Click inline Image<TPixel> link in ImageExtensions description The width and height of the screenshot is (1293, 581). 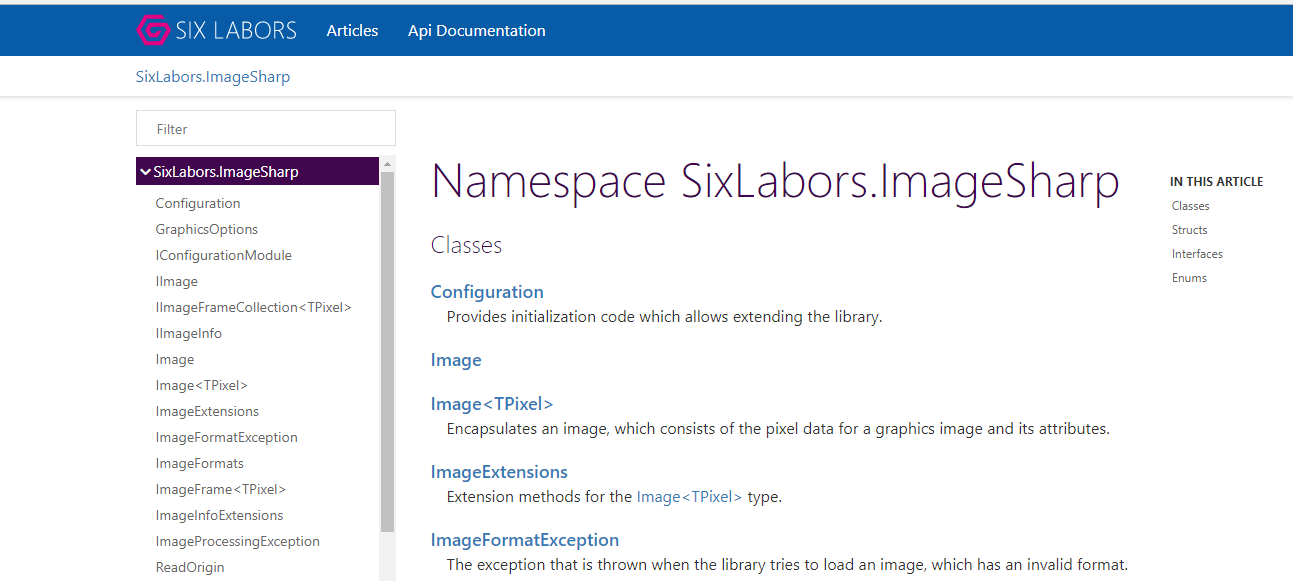pos(690,496)
